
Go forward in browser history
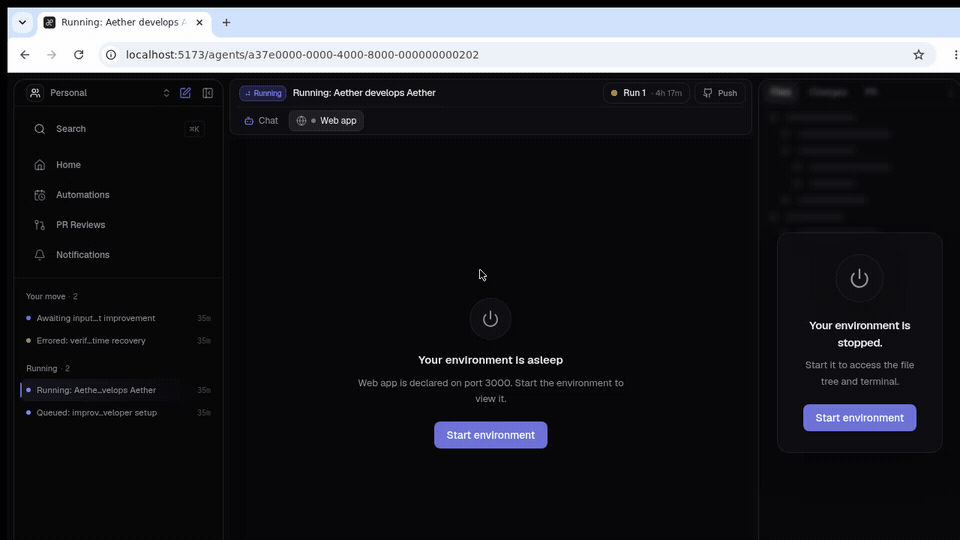tap(51, 54)
